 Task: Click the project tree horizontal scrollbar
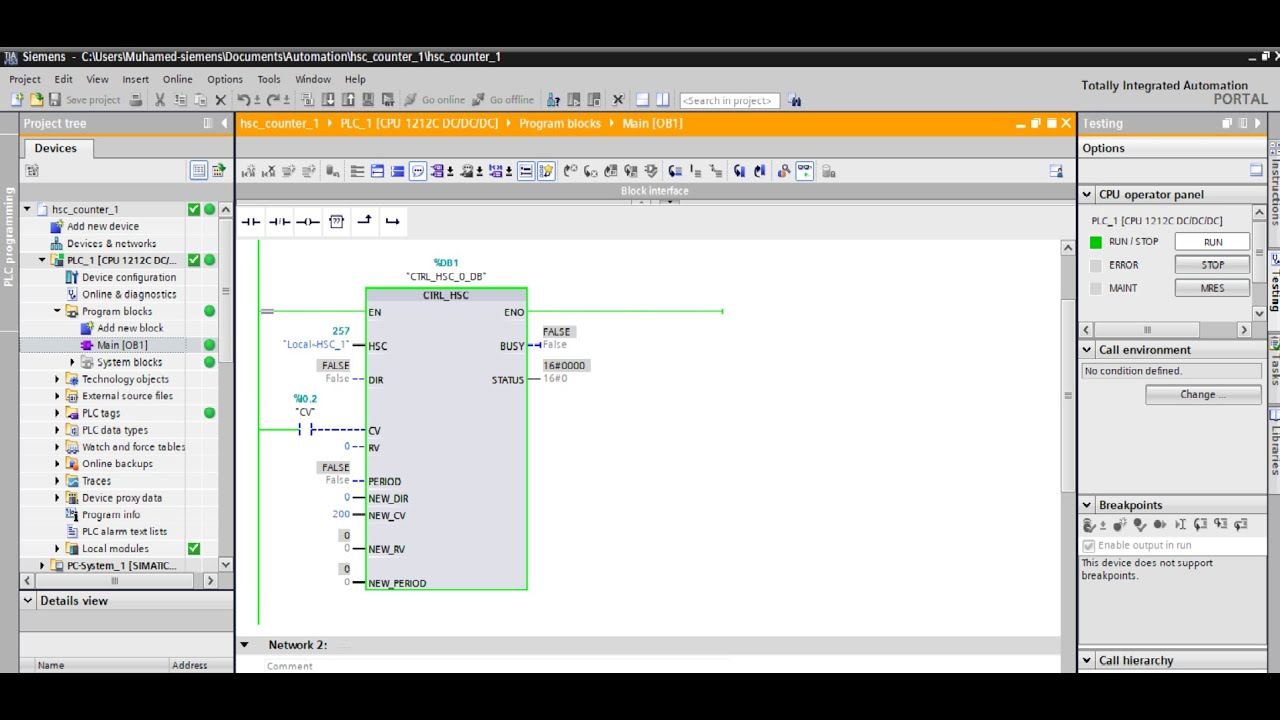[114, 580]
